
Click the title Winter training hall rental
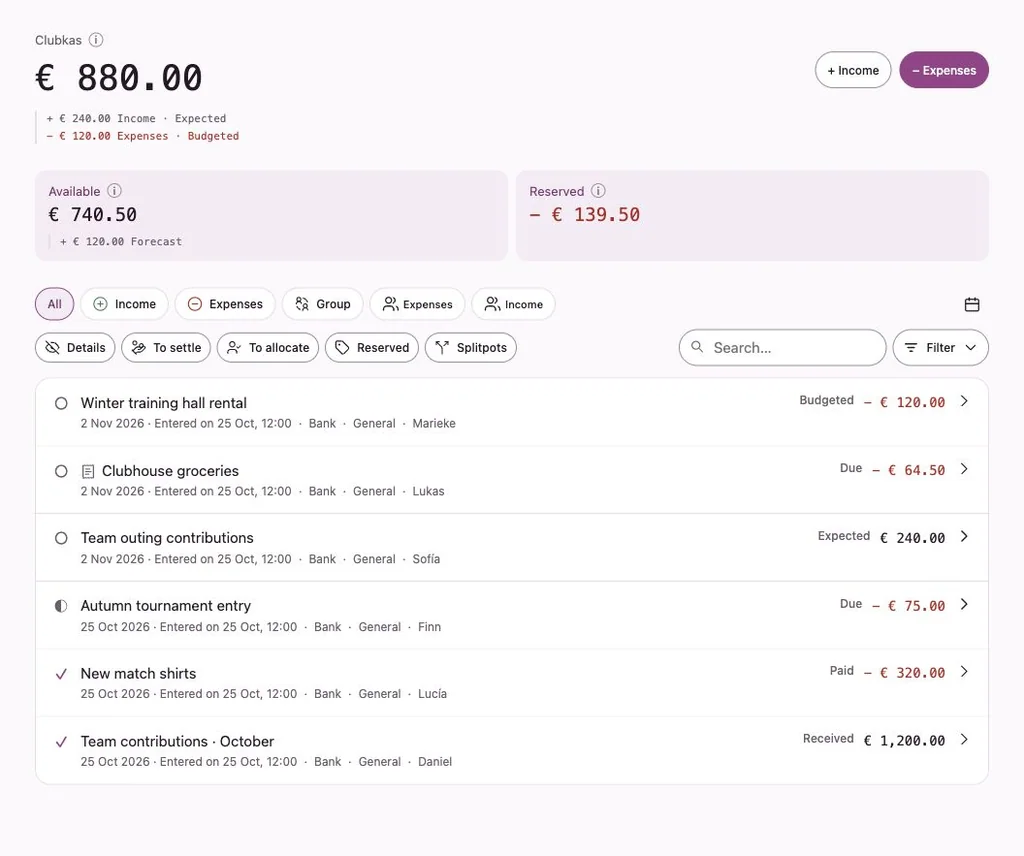click(163, 403)
